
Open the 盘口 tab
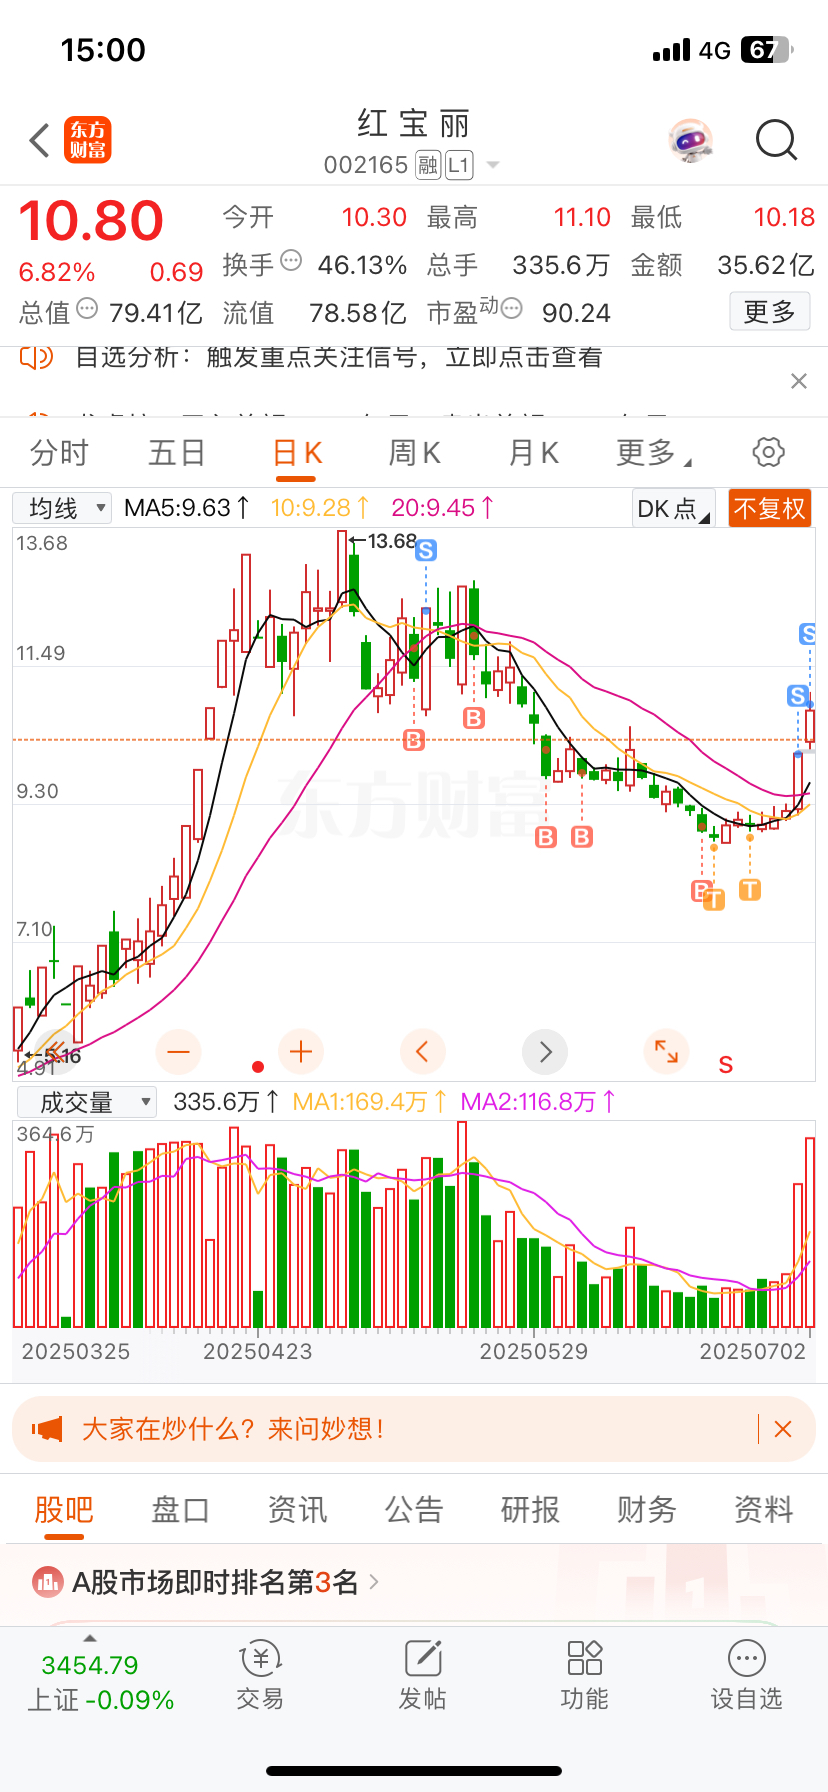pyautogui.click(x=180, y=1510)
